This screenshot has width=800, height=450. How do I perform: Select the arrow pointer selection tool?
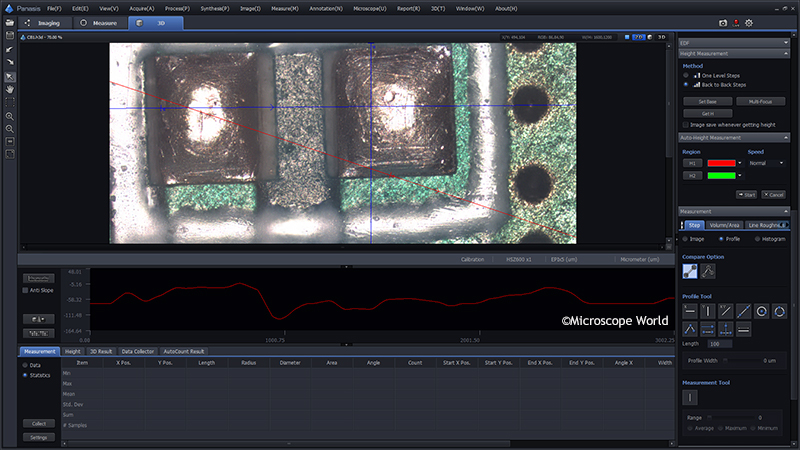(10, 77)
